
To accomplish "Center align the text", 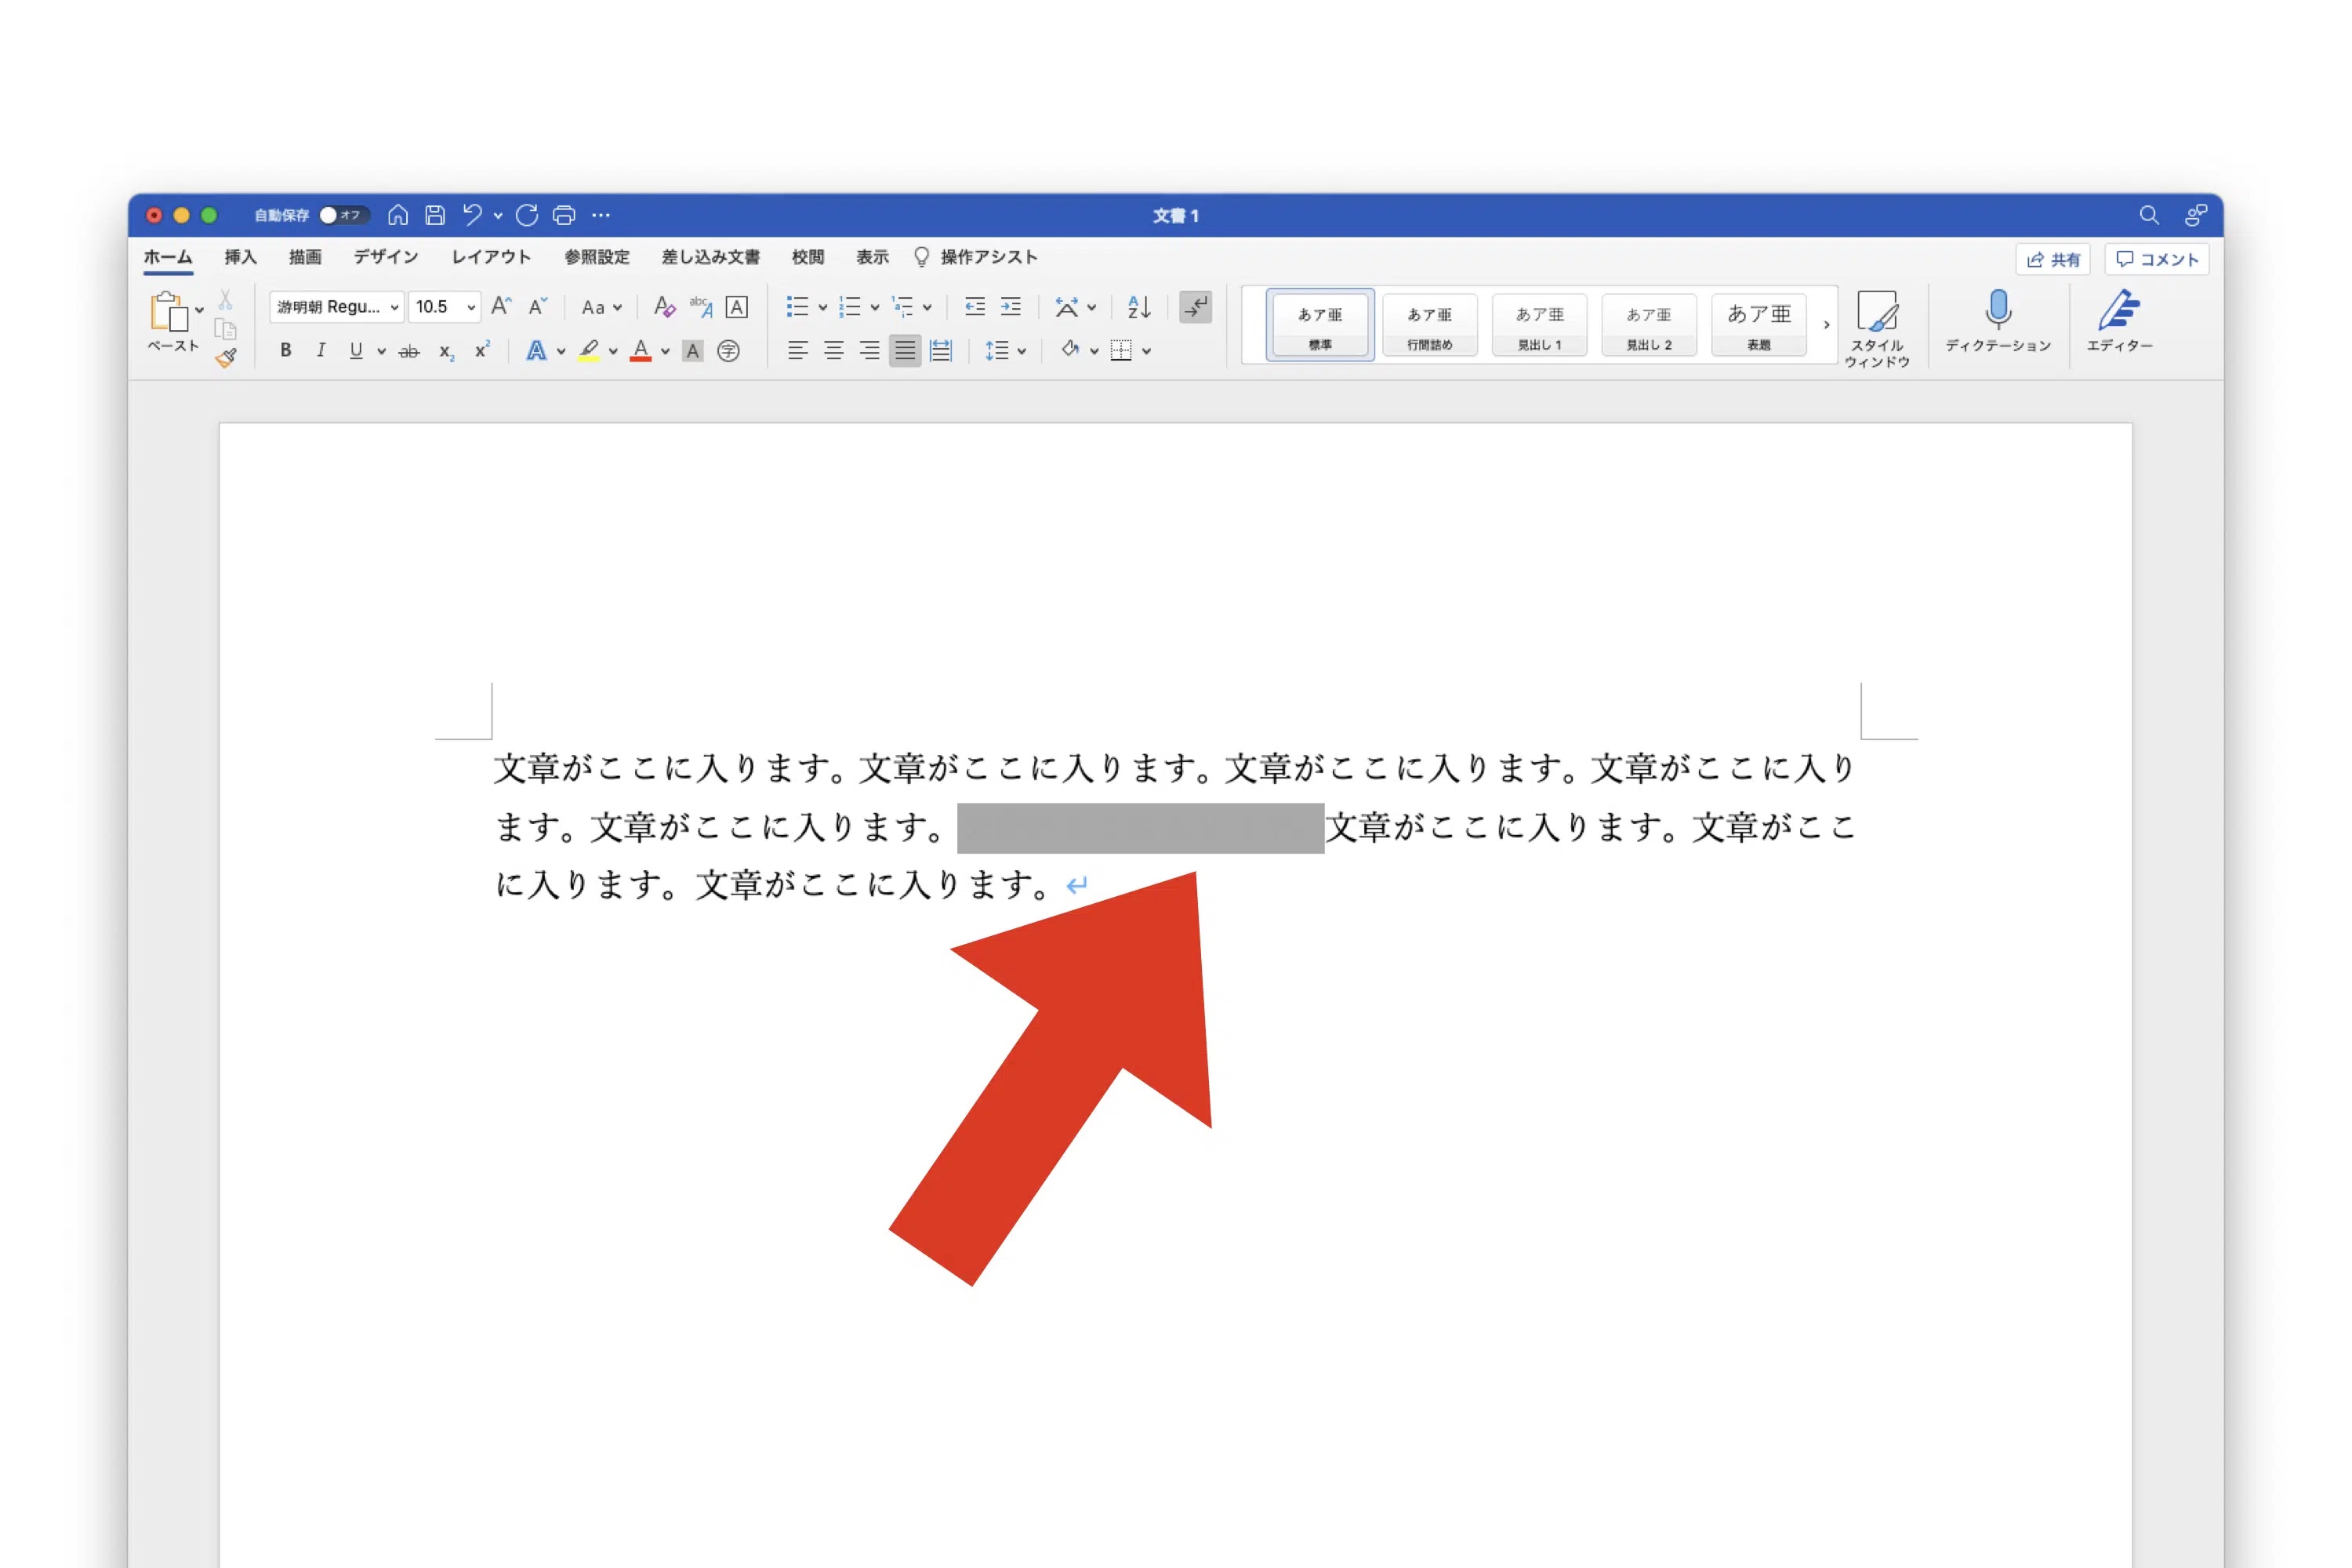I will click(x=833, y=351).
